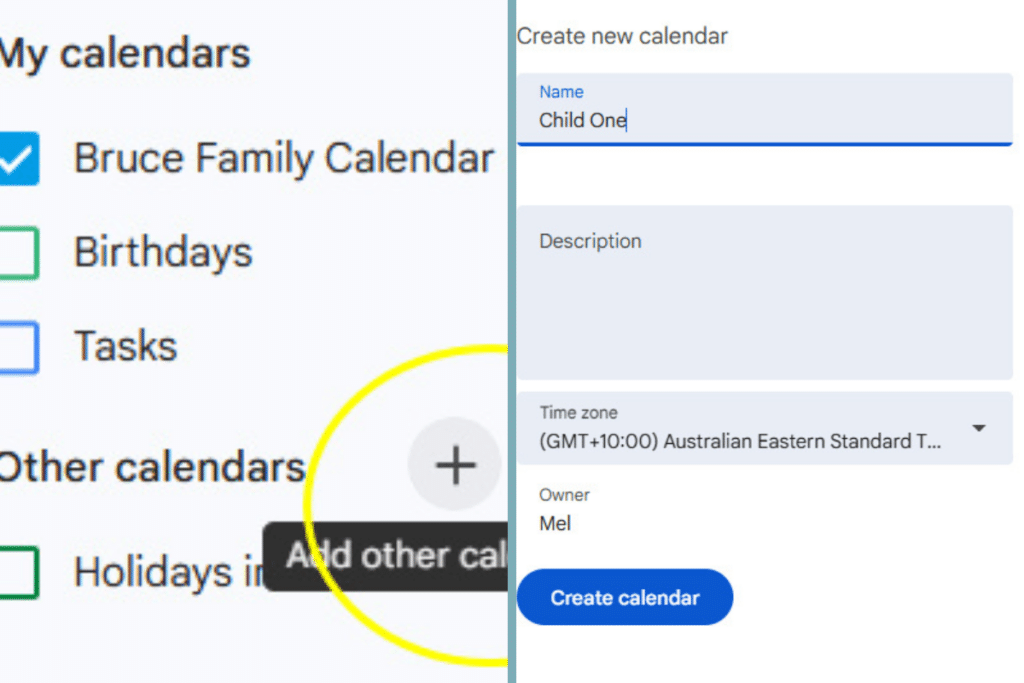
Task: Click the plus icon to add other calendars
Action: (x=455, y=464)
